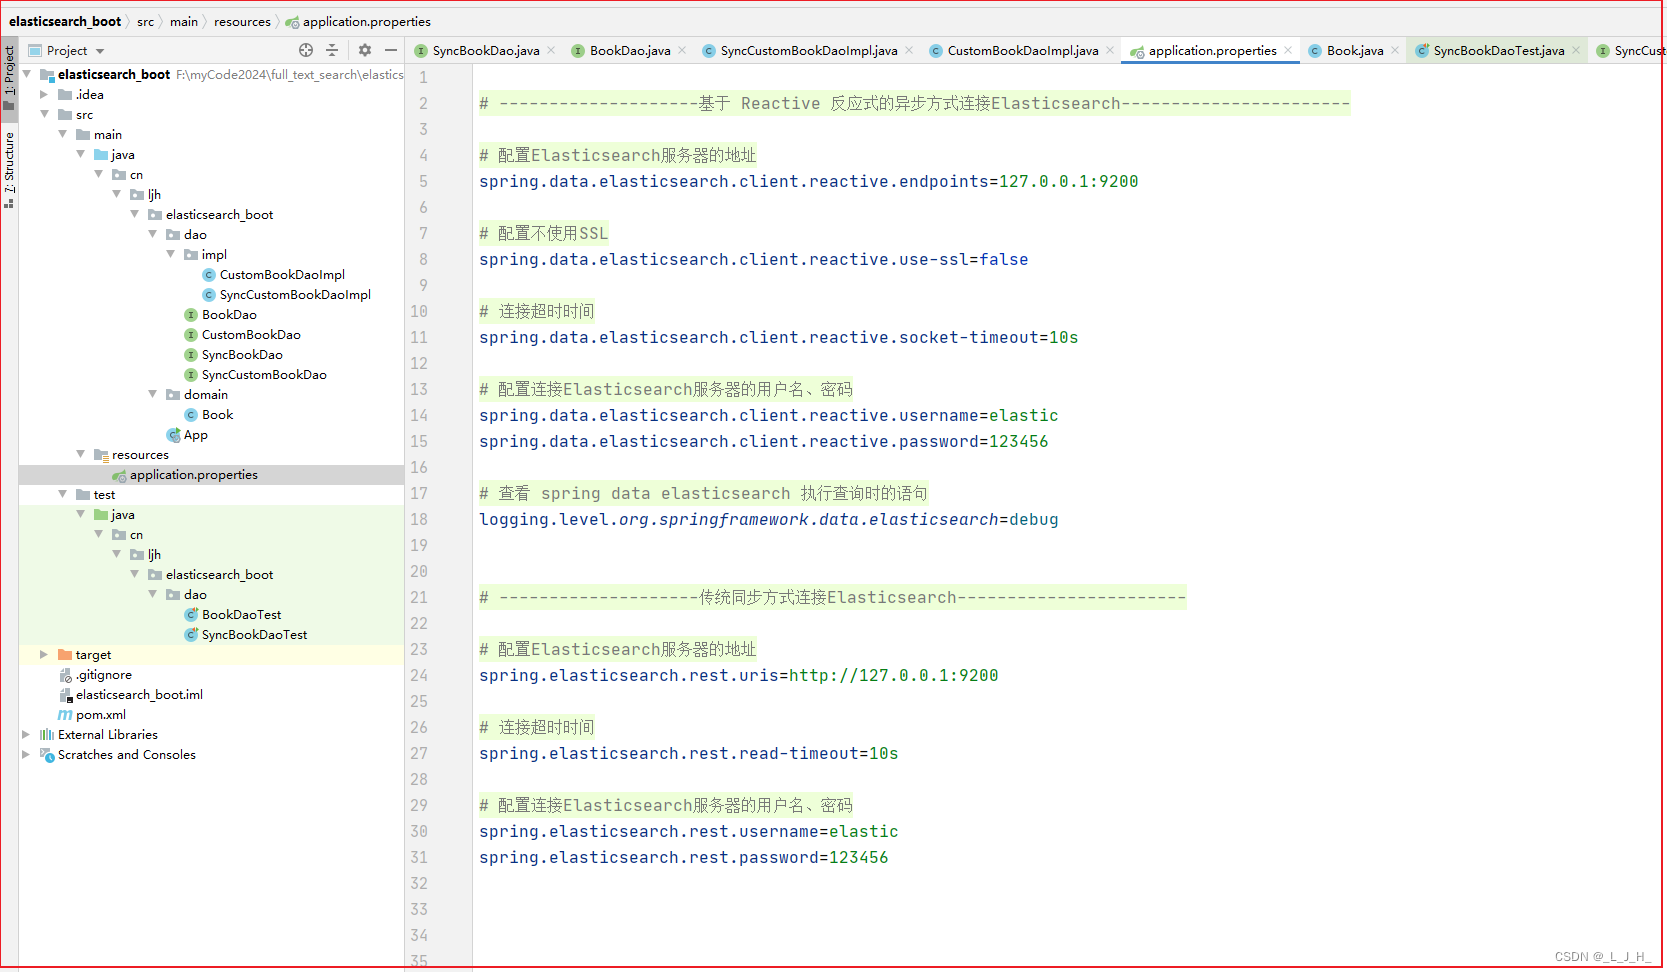Expand the .idea folder
1667x972 pixels.
44,94
